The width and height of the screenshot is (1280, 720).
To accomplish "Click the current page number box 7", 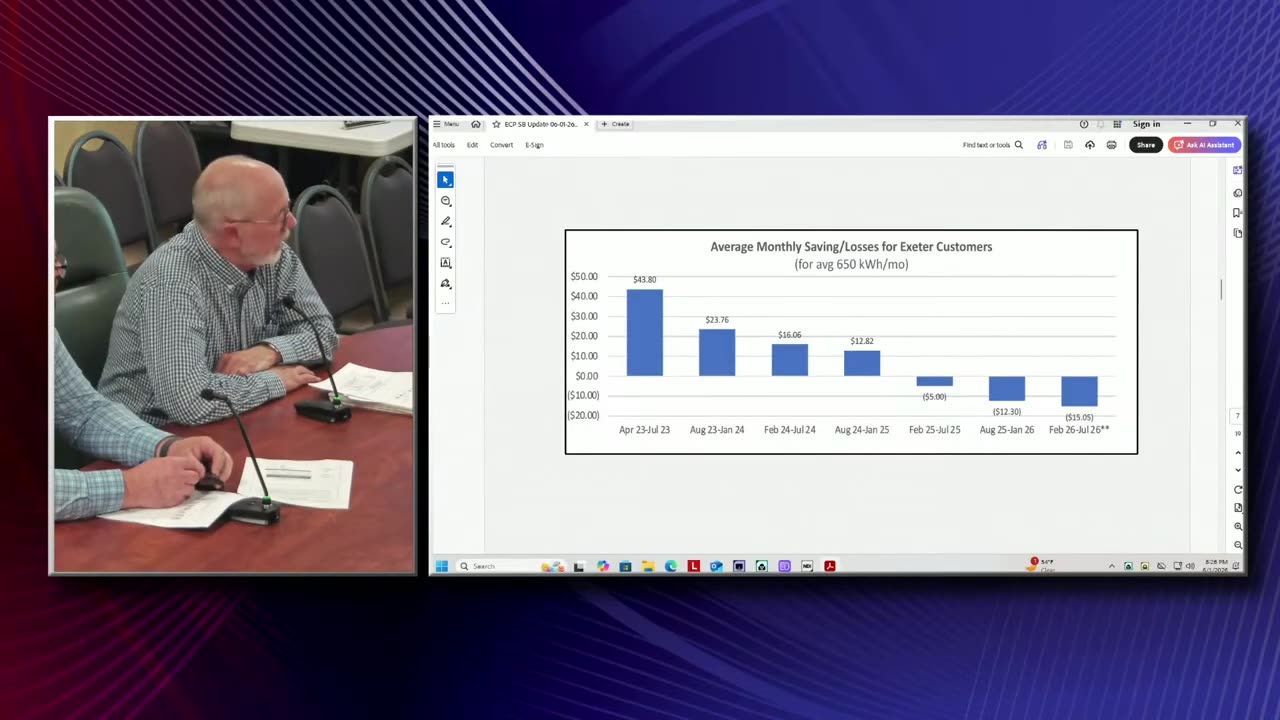I will [x=1238, y=416].
